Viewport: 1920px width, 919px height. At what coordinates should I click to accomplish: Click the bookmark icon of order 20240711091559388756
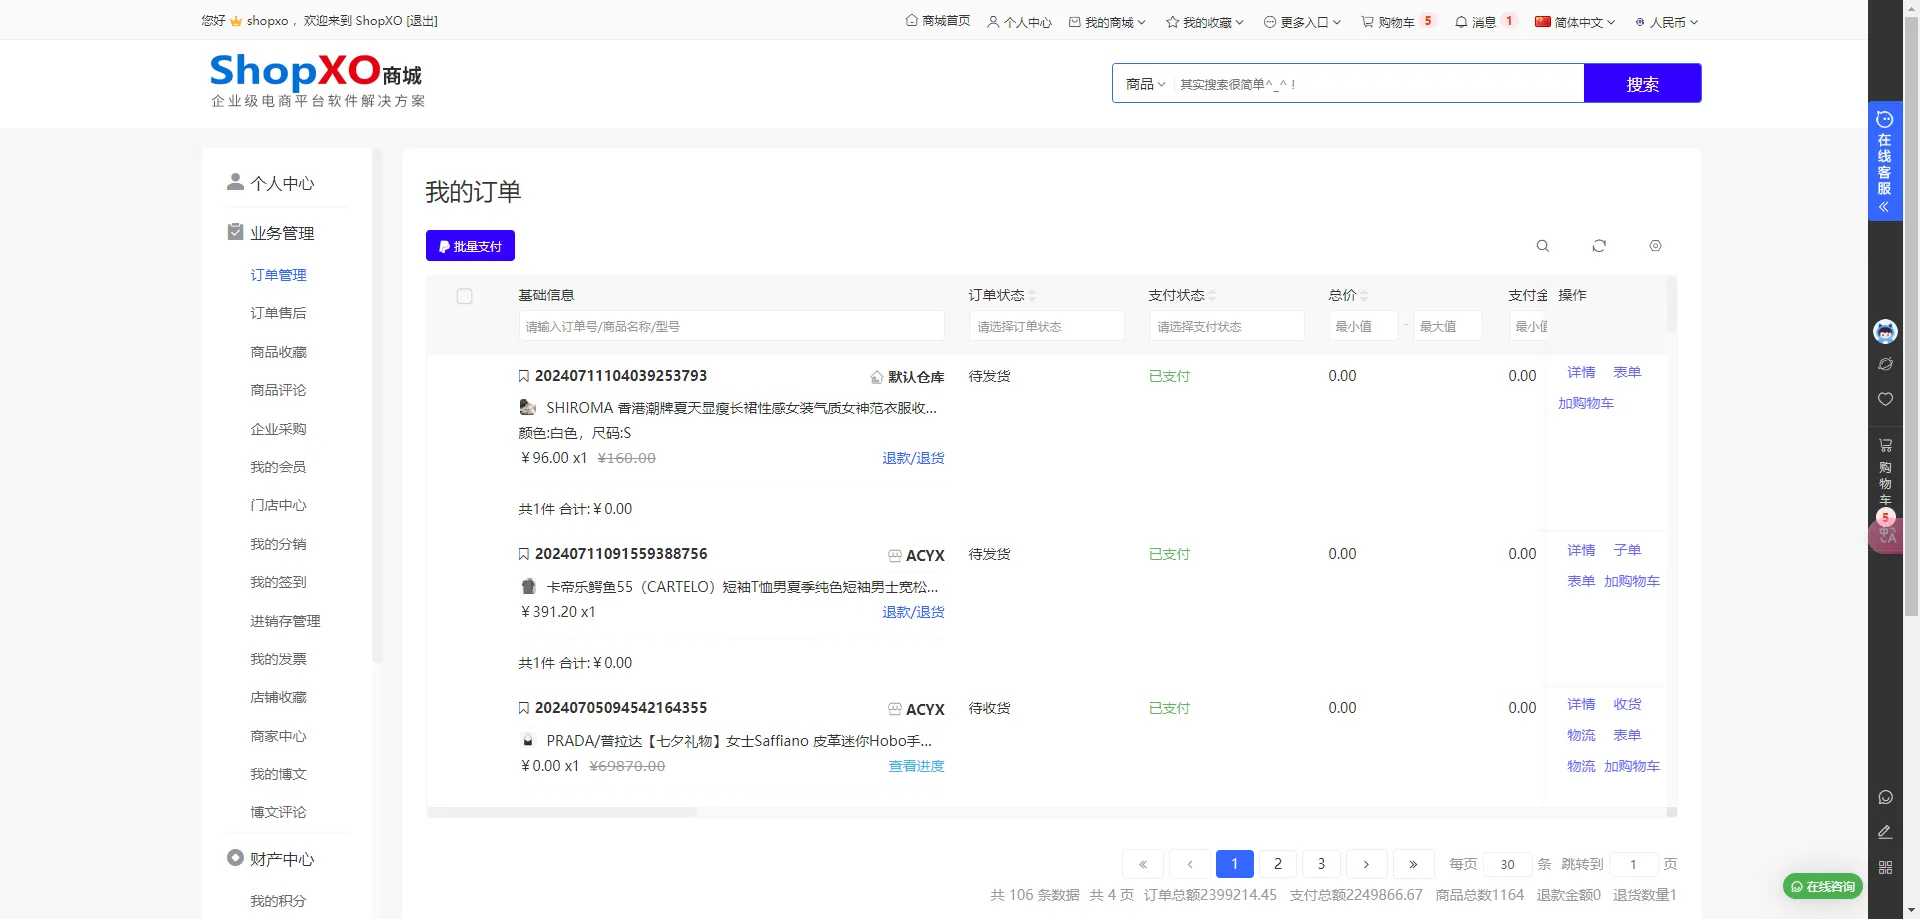point(523,554)
